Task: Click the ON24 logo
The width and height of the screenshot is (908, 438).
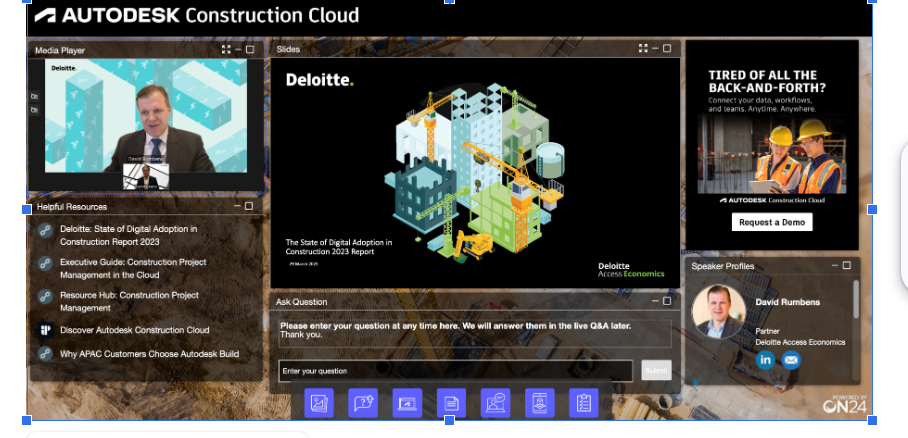Action: coord(845,404)
